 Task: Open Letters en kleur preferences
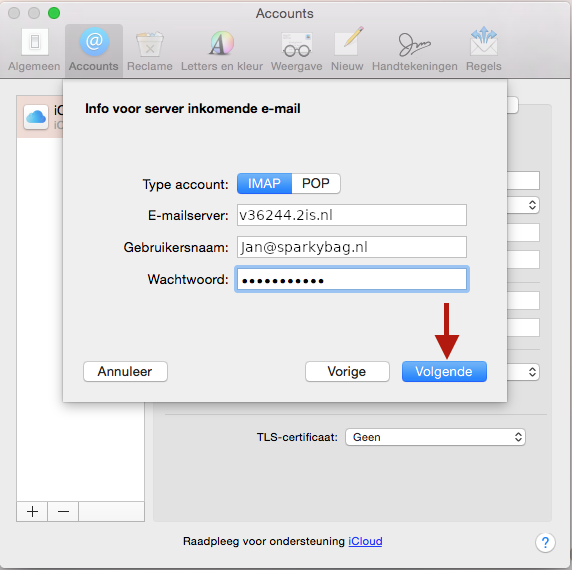pyautogui.click(x=222, y=50)
